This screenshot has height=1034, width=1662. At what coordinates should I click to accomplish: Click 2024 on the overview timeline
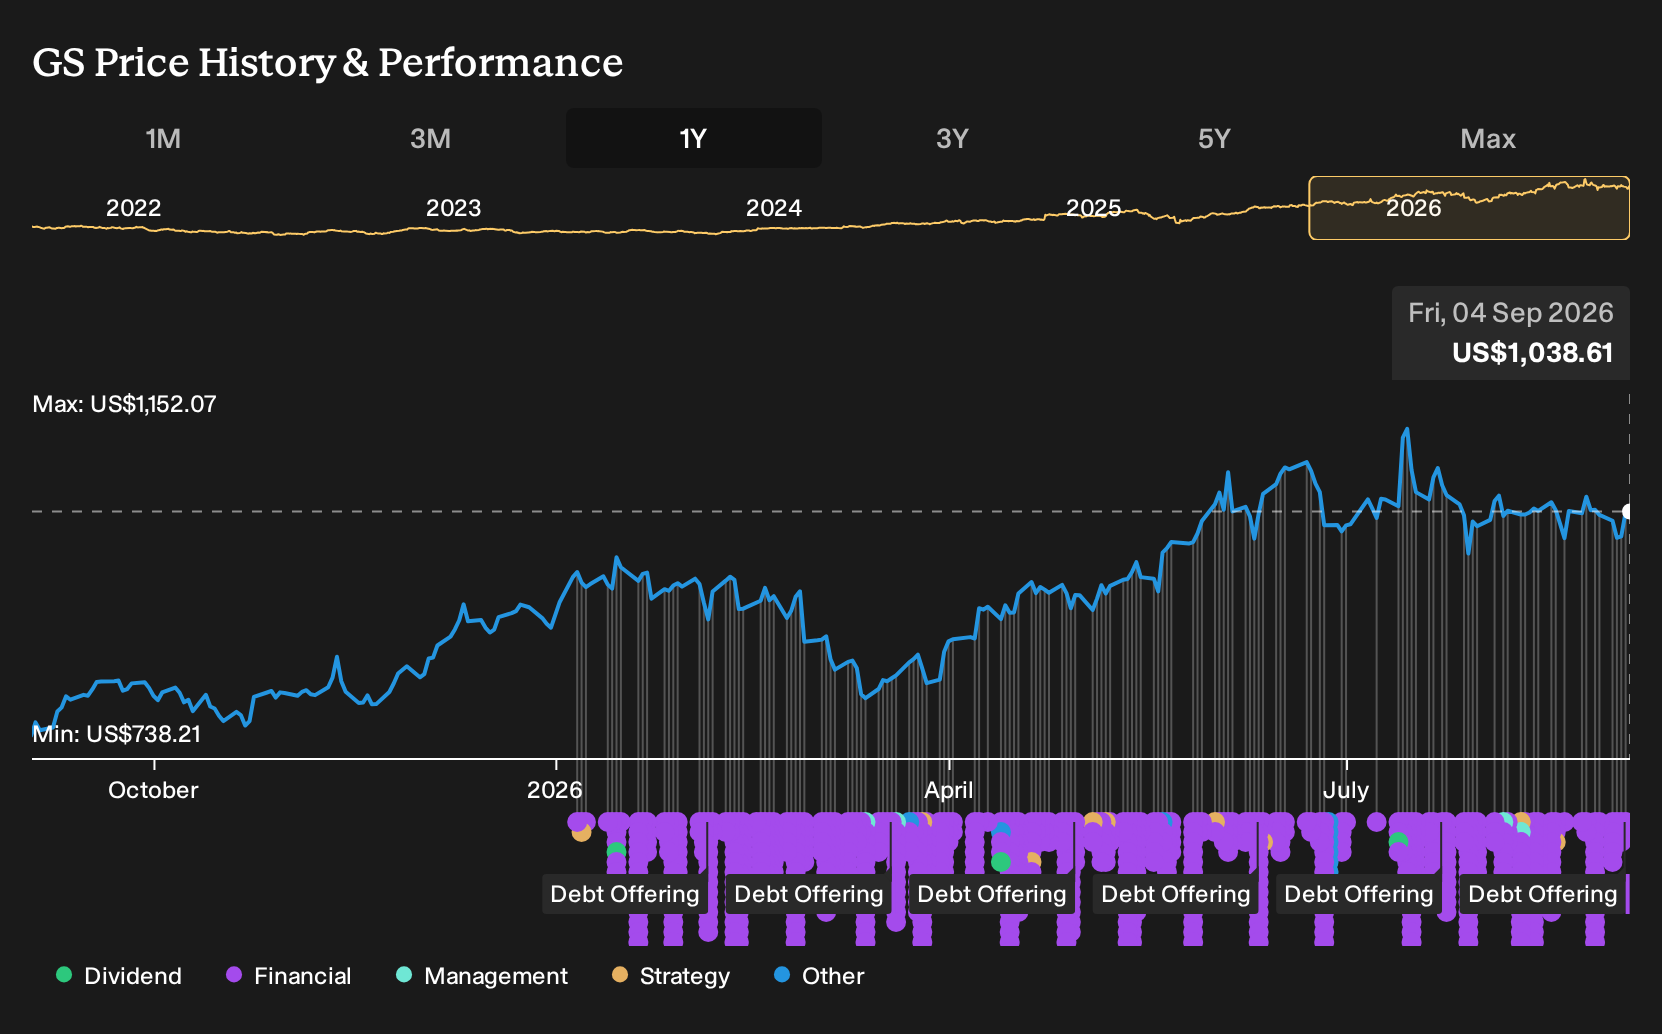click(x=774, y=208)
